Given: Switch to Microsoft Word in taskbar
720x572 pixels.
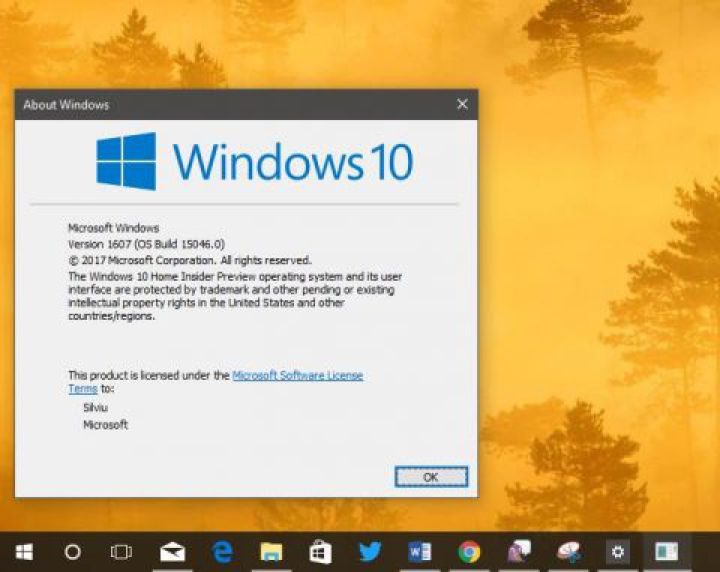Looking at the screenshot, I should click(x=420, y=551).
